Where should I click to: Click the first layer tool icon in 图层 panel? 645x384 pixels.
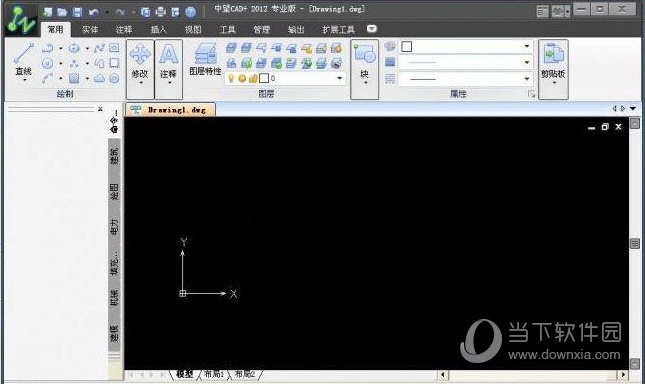tap(231, 48)
